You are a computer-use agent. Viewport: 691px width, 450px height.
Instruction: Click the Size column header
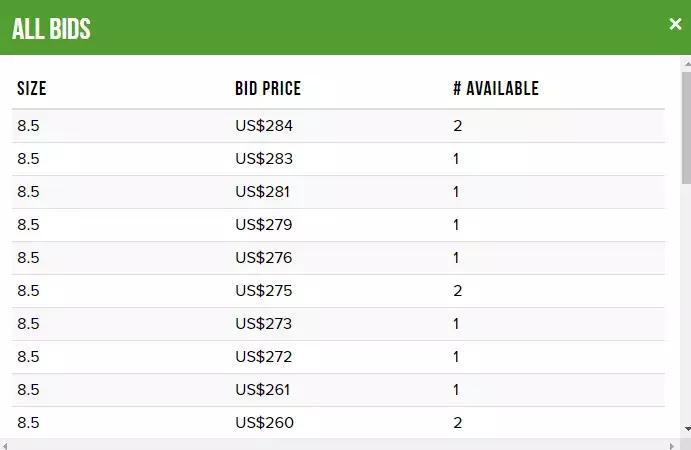click(32, 89)
